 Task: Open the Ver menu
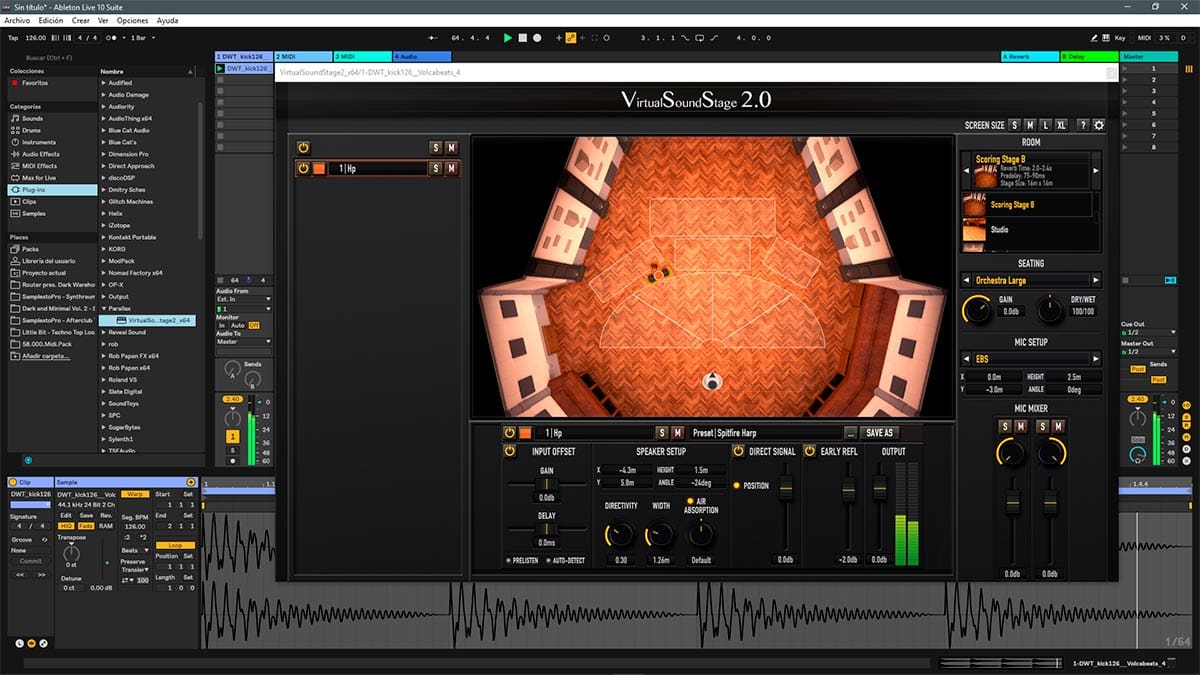pyautogui.click(x=103, y=20)
